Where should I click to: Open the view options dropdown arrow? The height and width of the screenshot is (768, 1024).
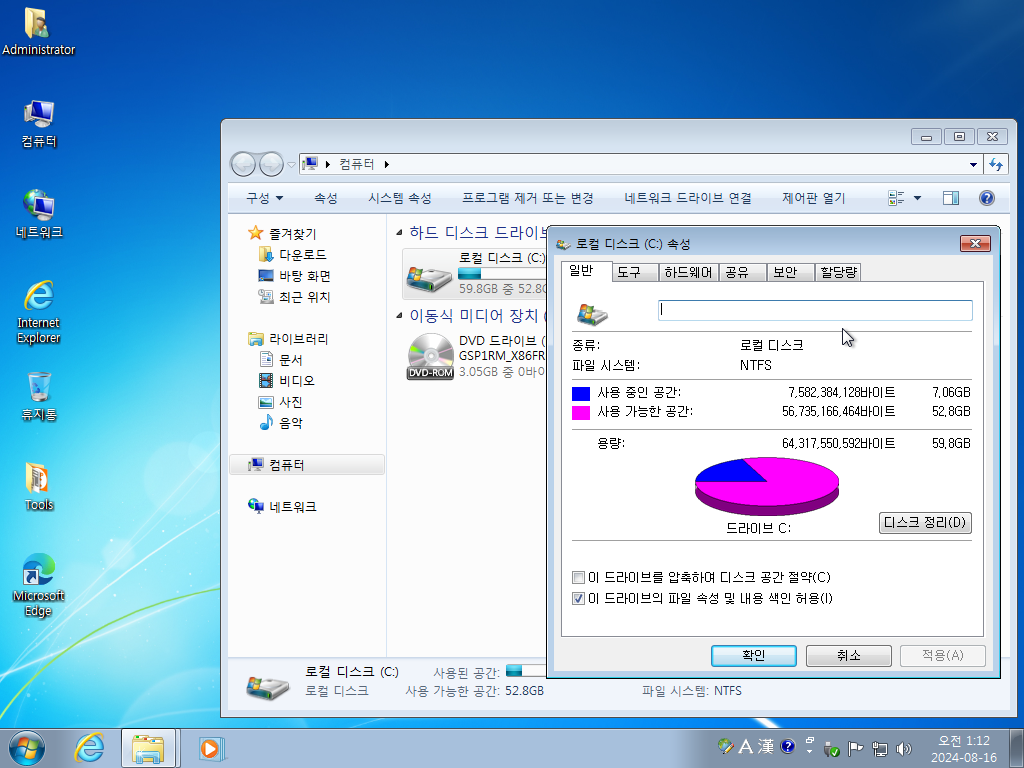click(917, 198)
